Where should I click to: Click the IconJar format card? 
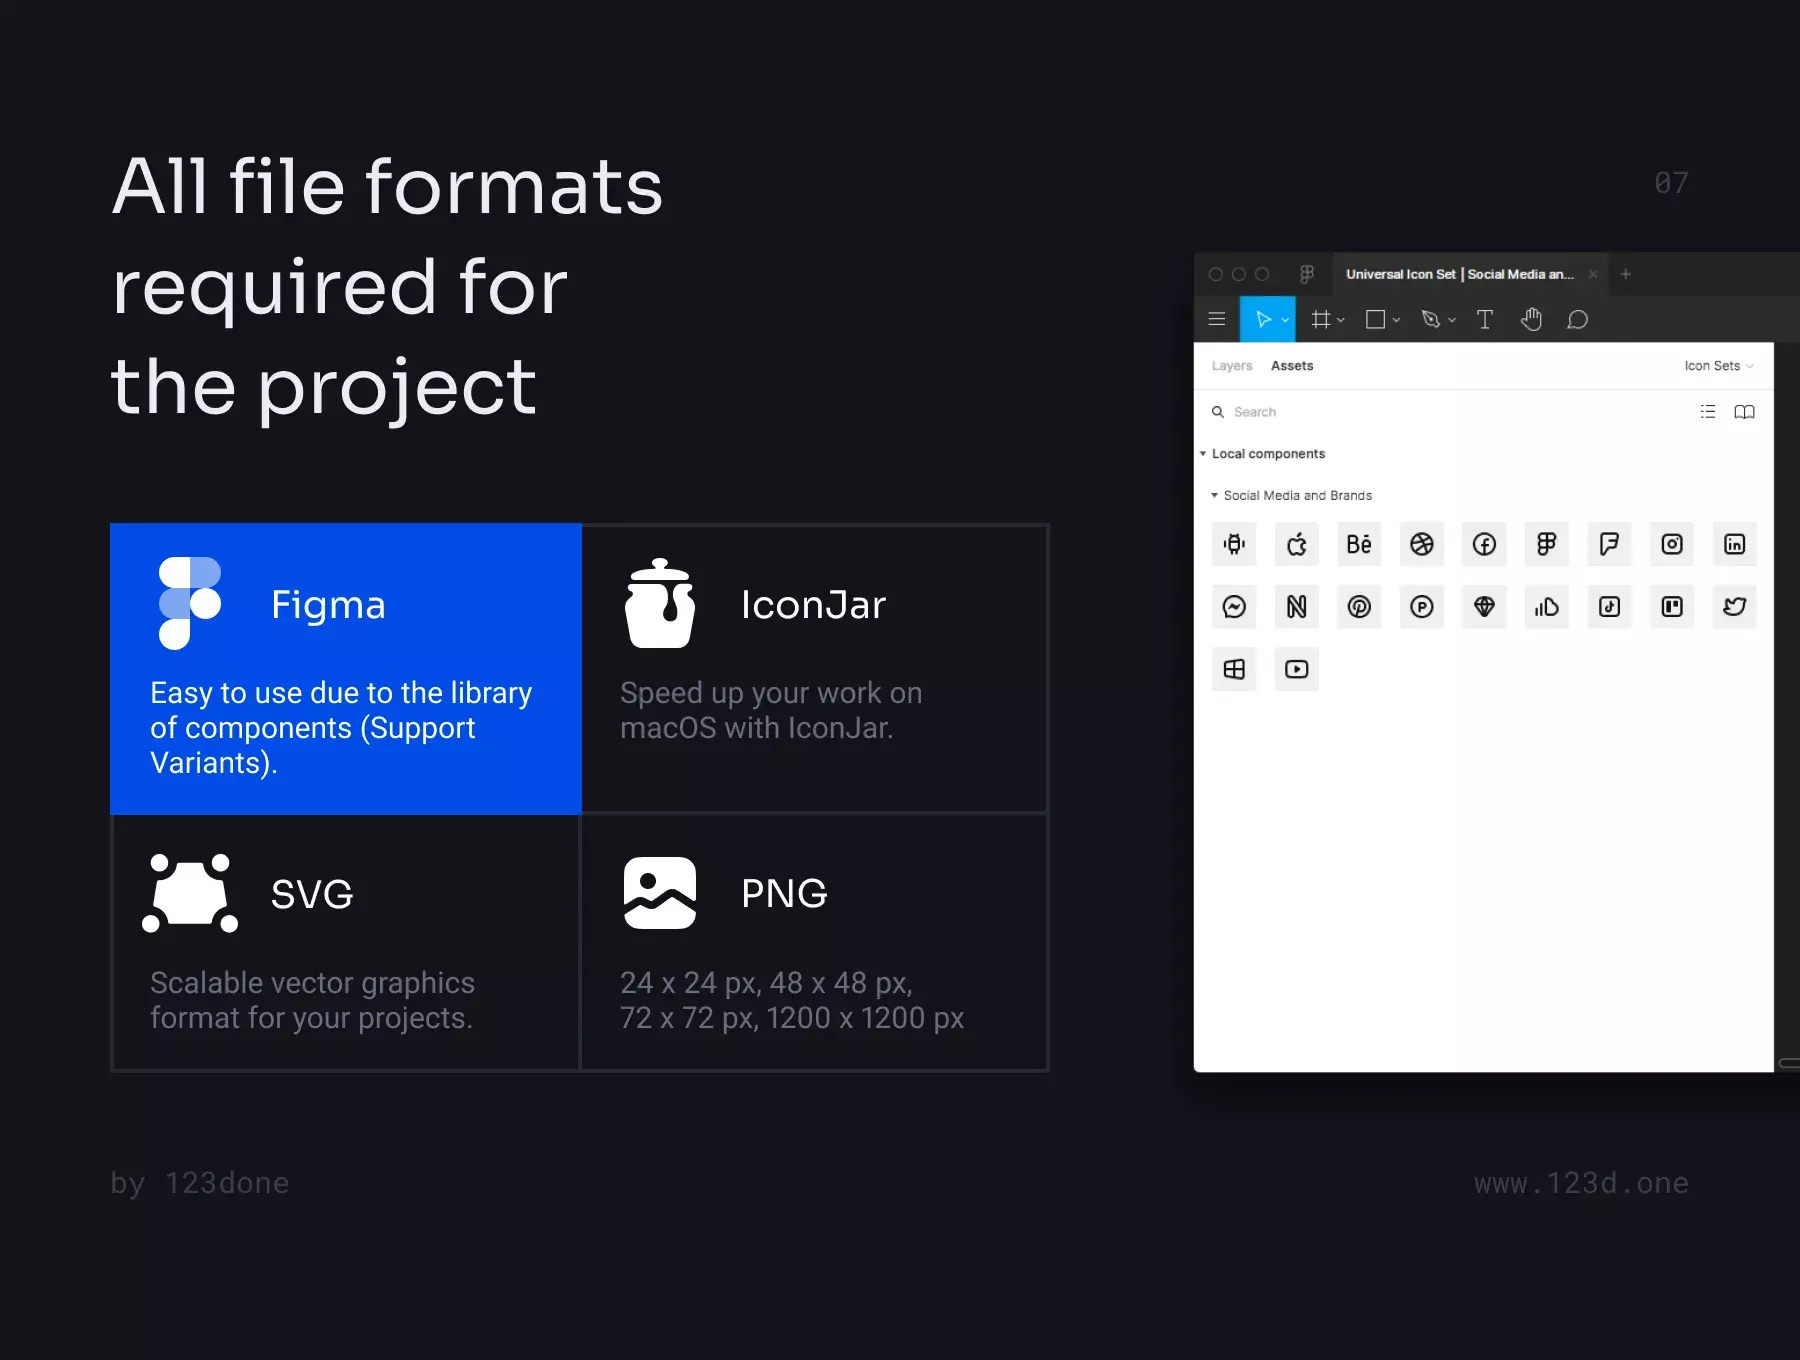815,669
